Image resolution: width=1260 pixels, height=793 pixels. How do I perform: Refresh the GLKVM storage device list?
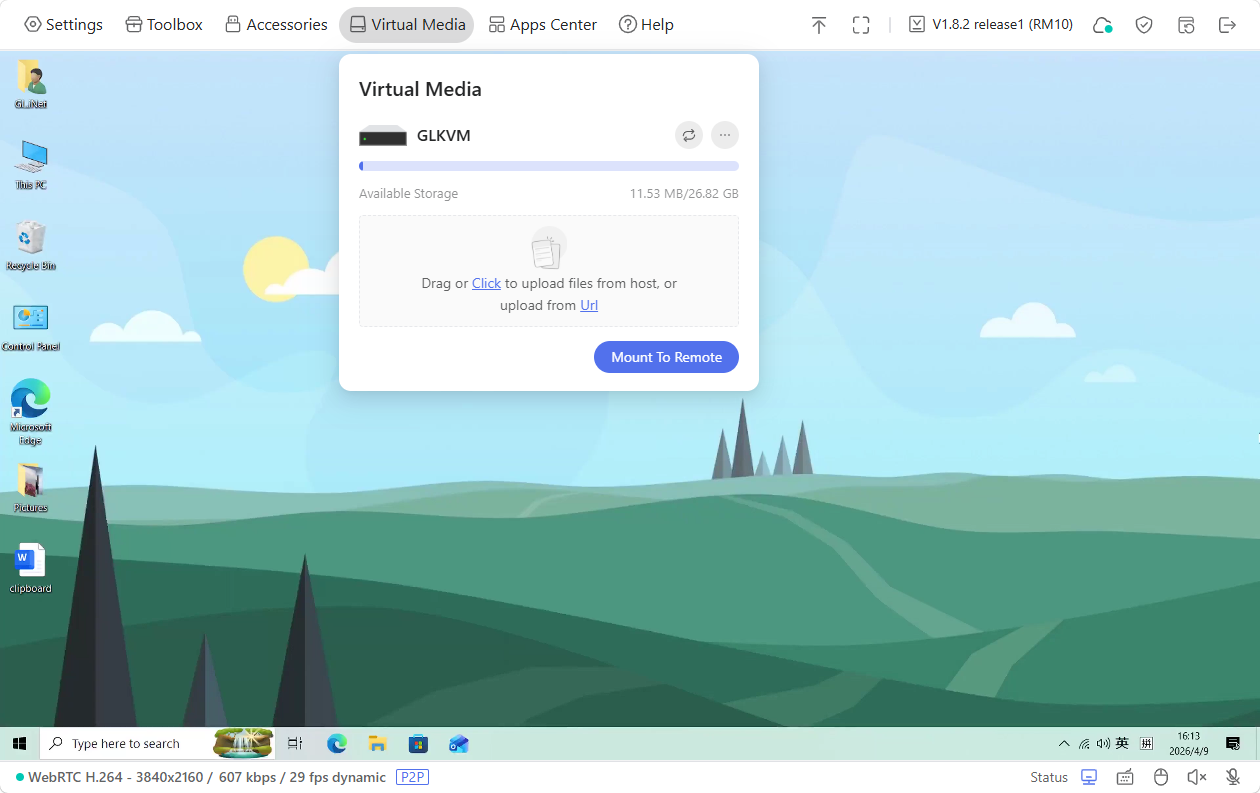[688, 135]
